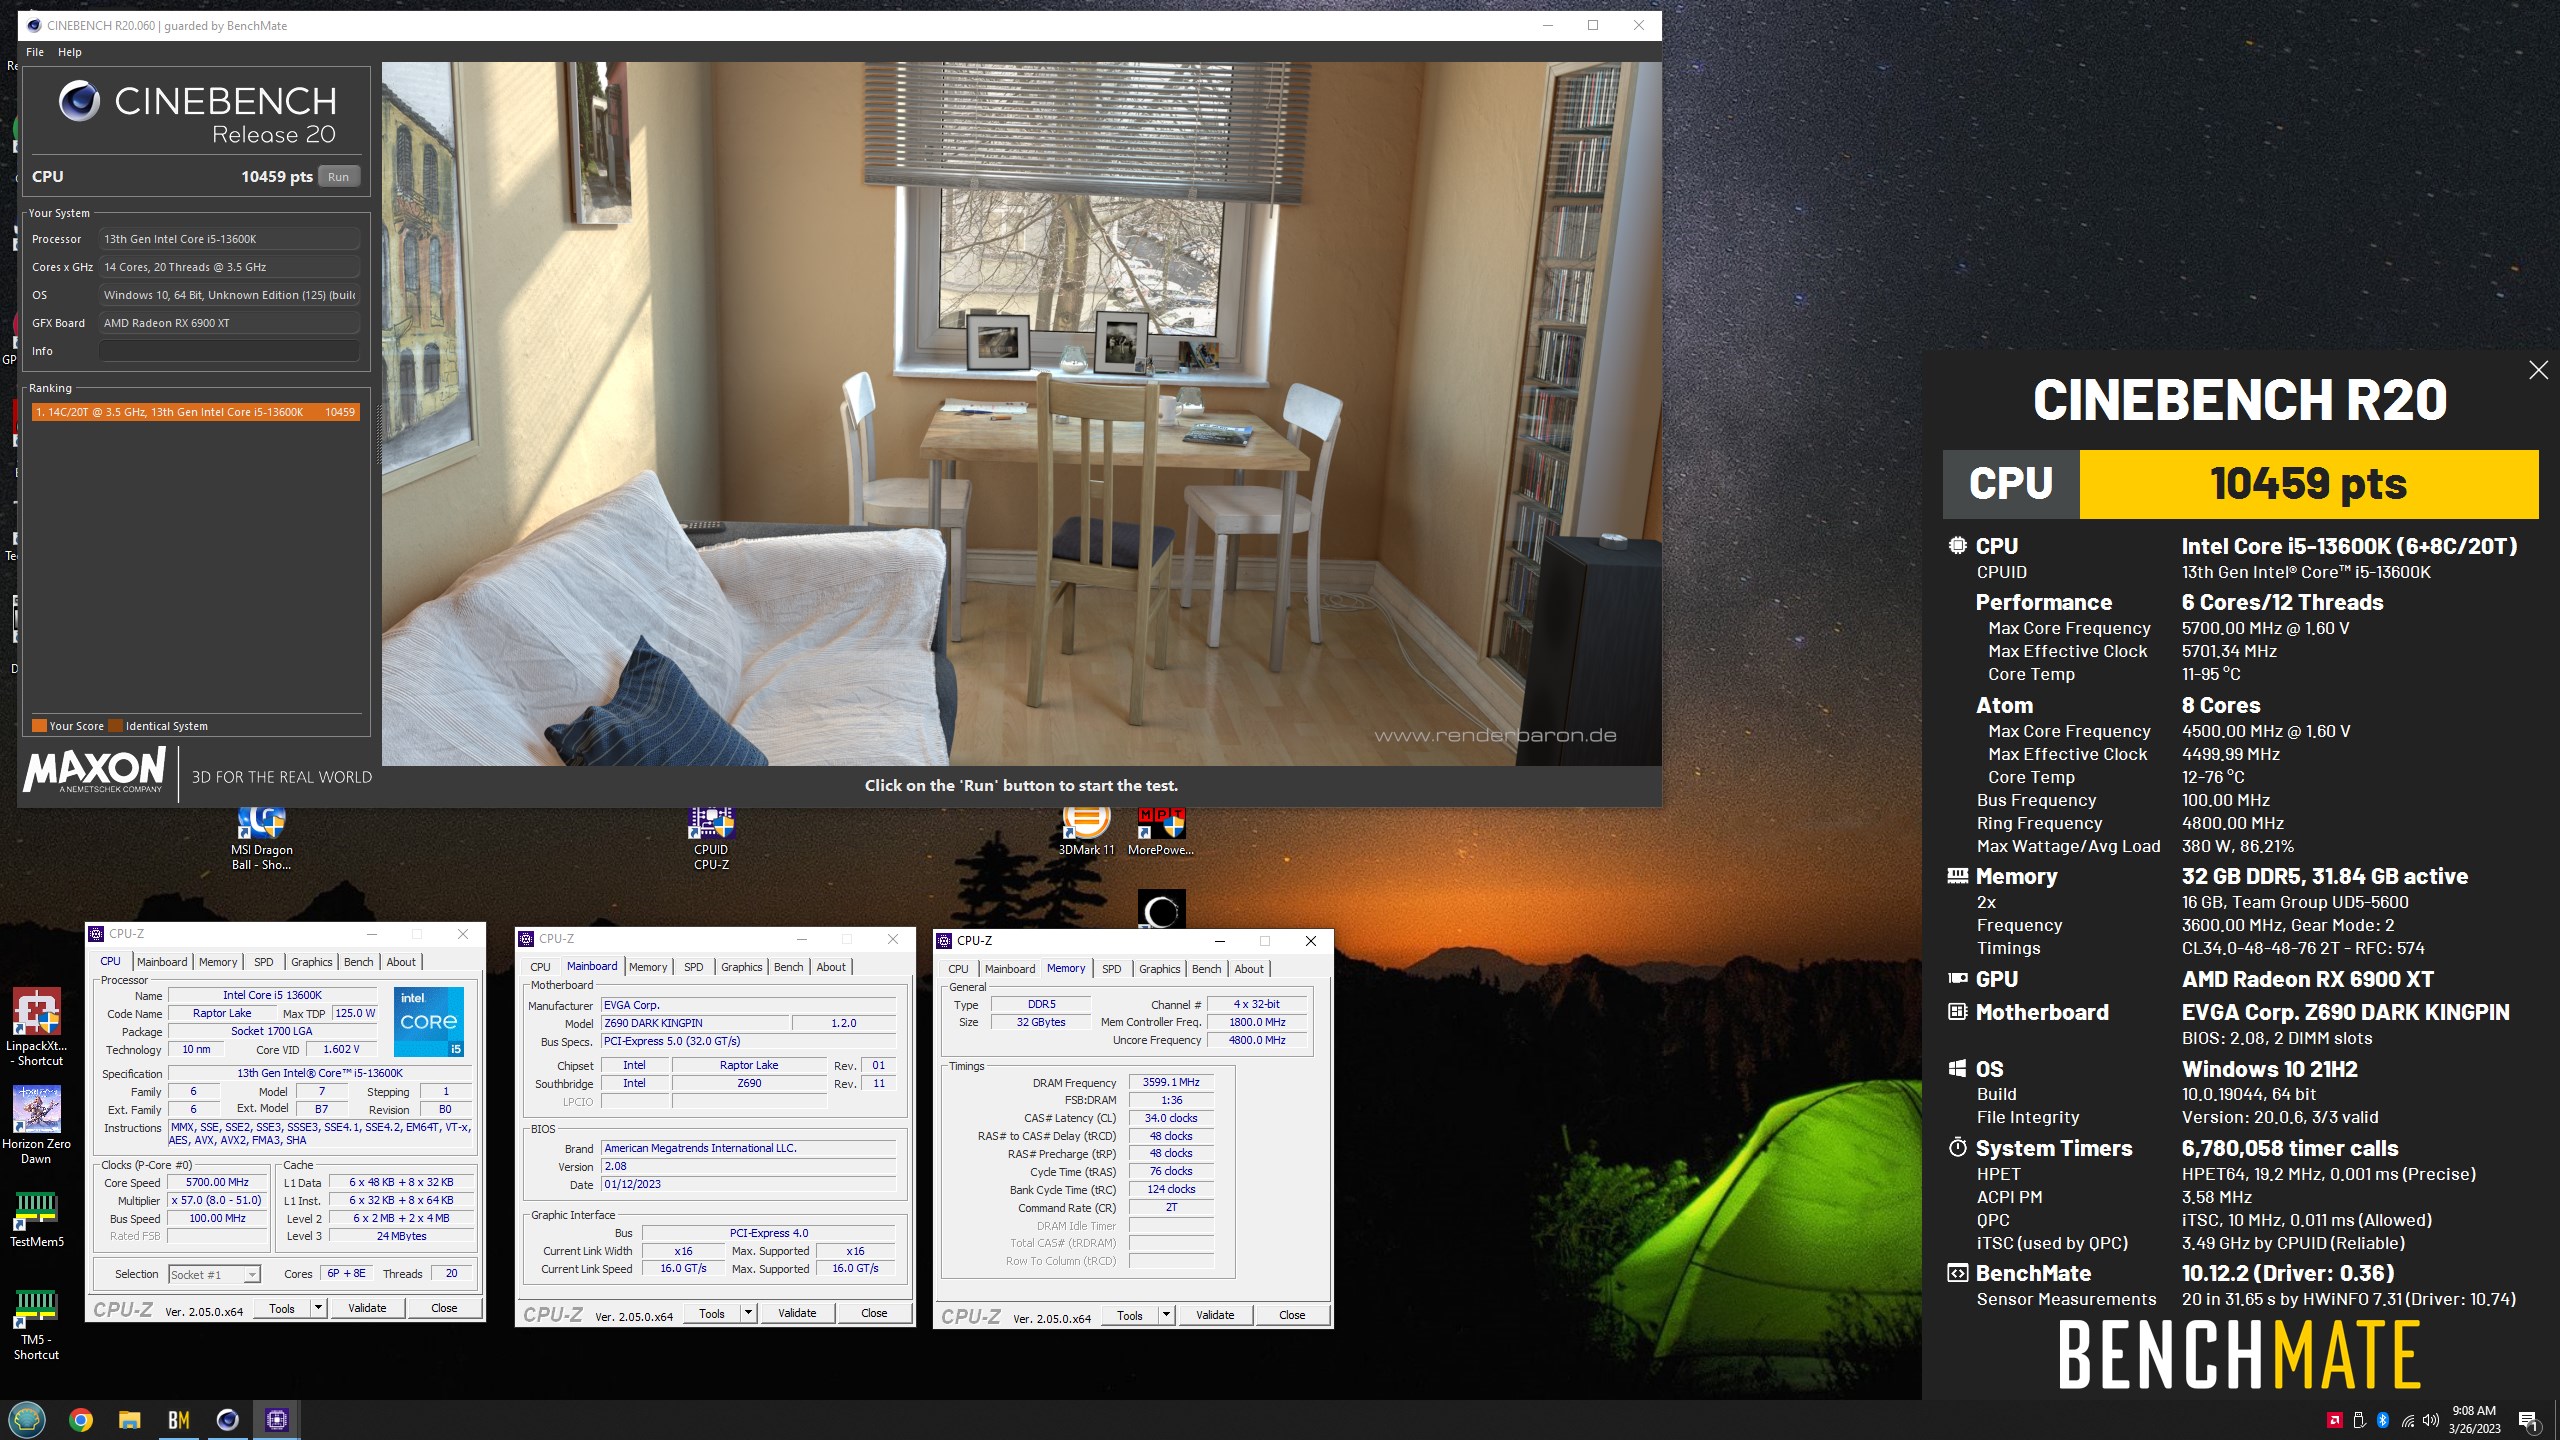The image size is (2560, 1440).
Task: Click the Cinebench title bar app icon
Action: [35, 26]
